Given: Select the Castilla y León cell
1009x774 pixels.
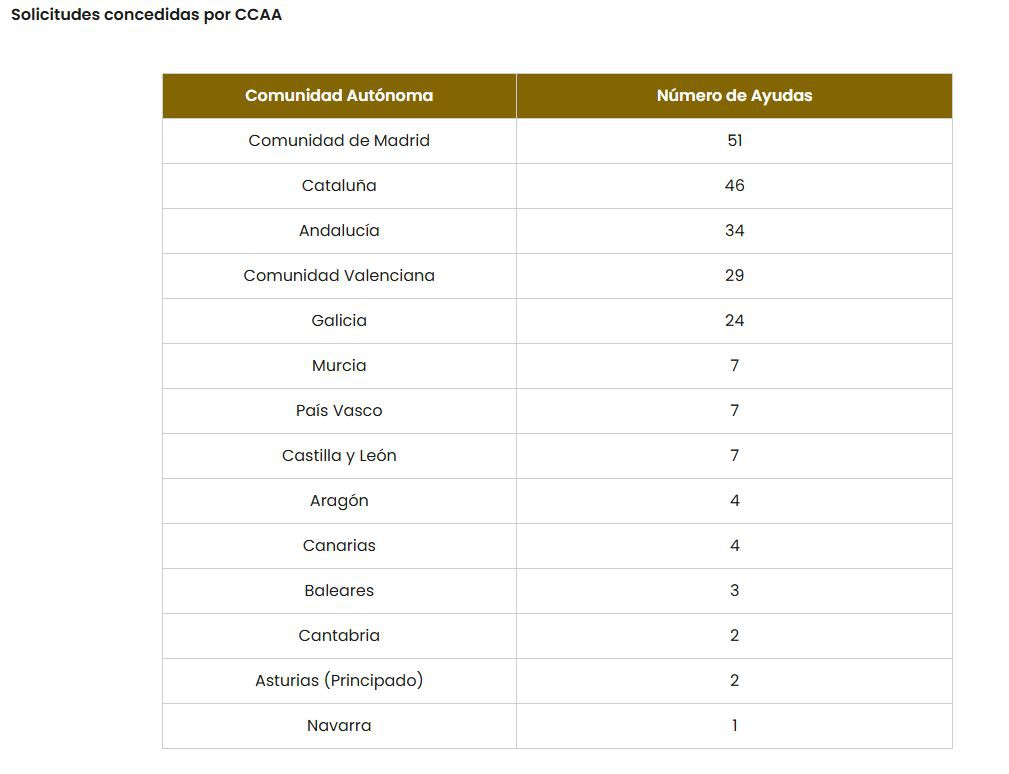Looking at the screenshot, I should tap(339, 456).
